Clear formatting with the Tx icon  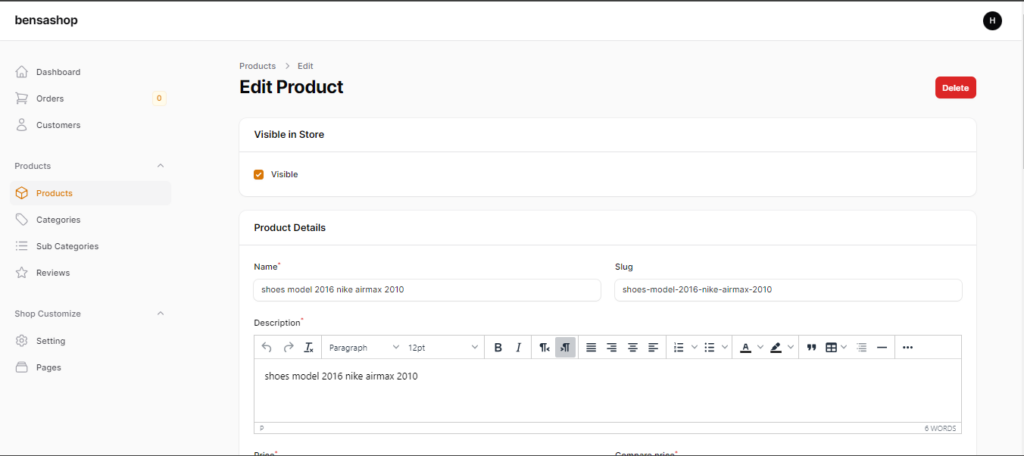coord(309,348)
